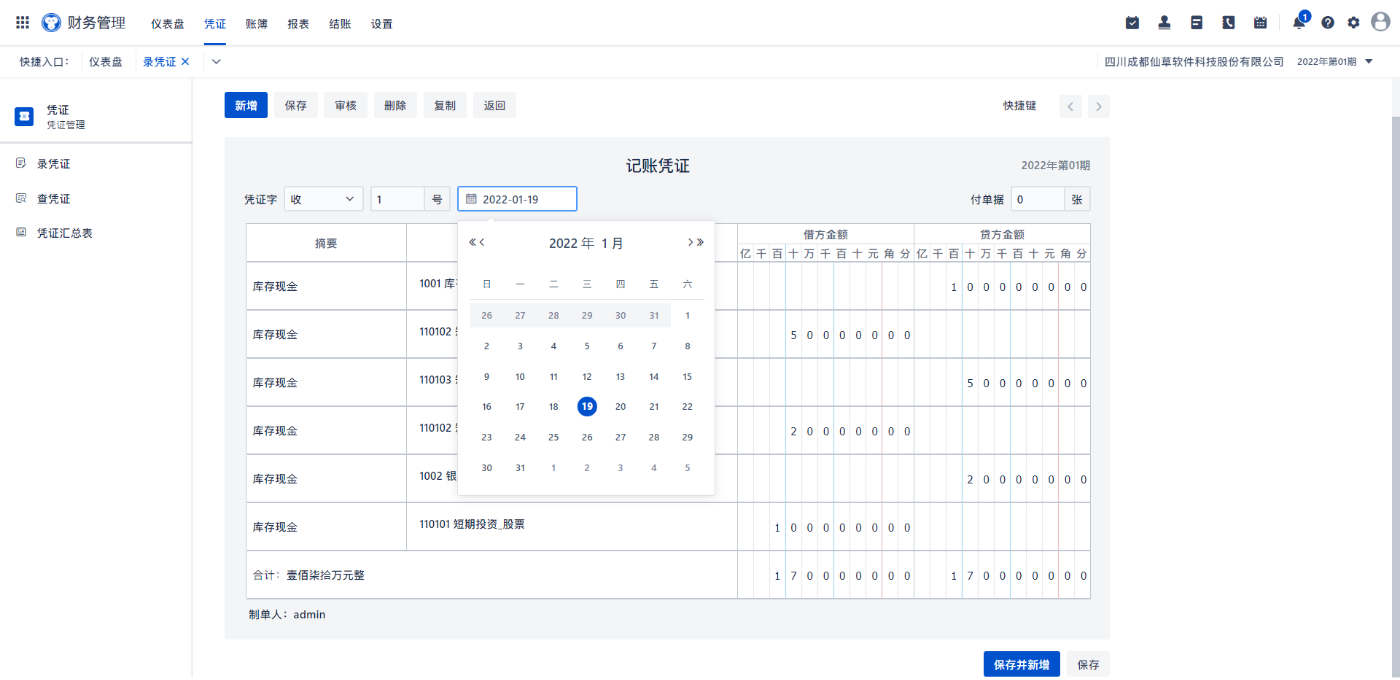Screen dimensions: 1400x680
Task: Go to the next voucher arrow
Action: (x=1099, y=106)
